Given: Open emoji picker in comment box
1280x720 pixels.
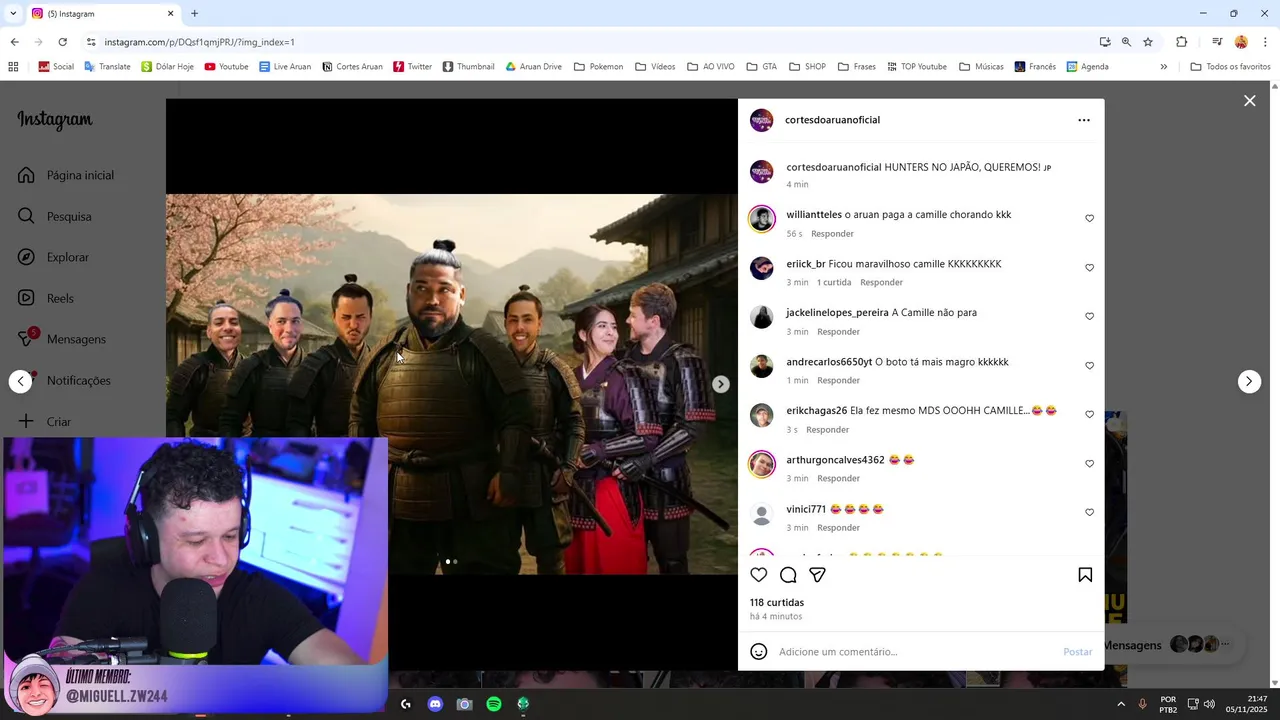Looking at the screenshot, I should coord(759,652).
